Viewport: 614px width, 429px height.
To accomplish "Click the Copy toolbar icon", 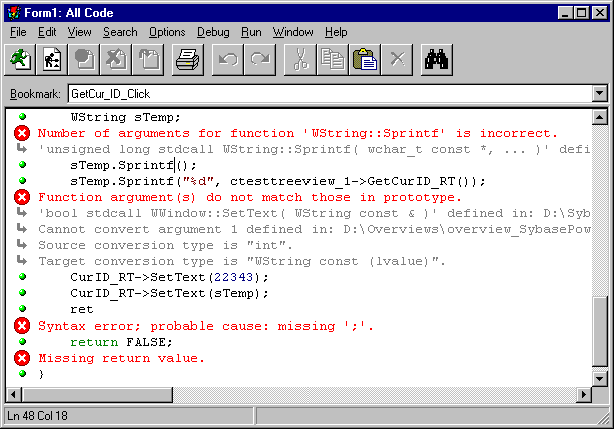I will click(332, 59).
